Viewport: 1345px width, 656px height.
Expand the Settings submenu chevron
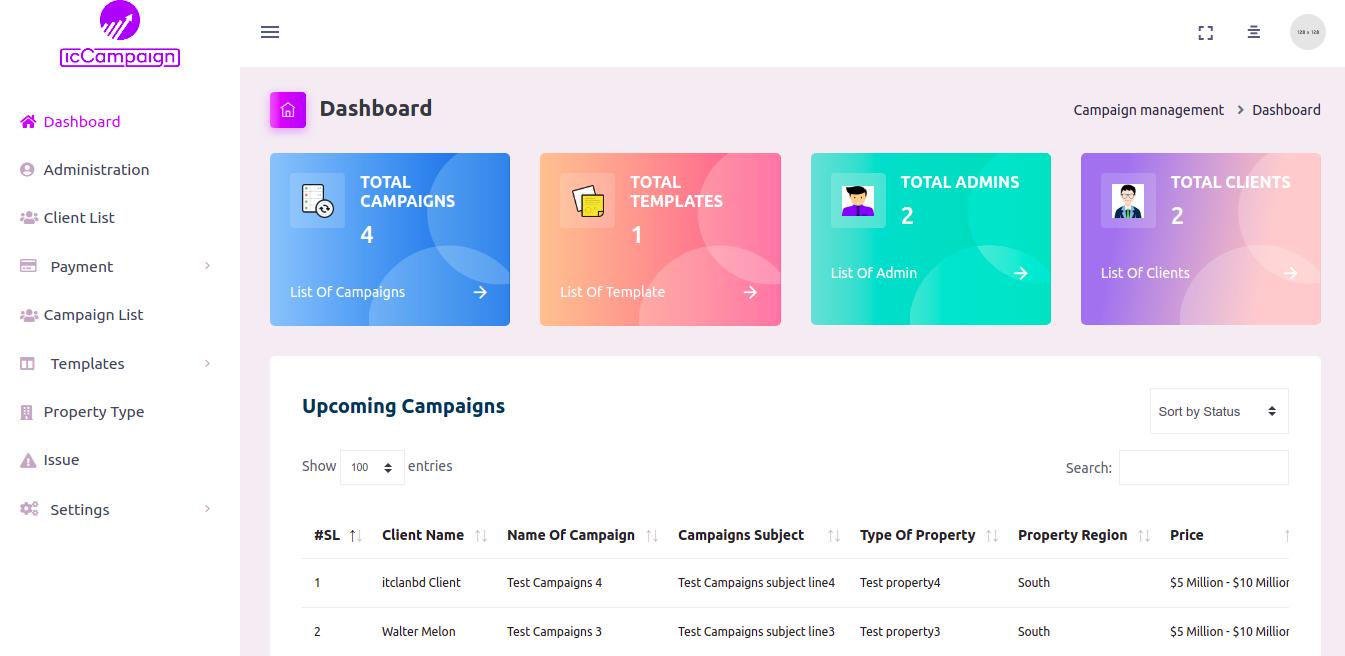tap(207, 509)
